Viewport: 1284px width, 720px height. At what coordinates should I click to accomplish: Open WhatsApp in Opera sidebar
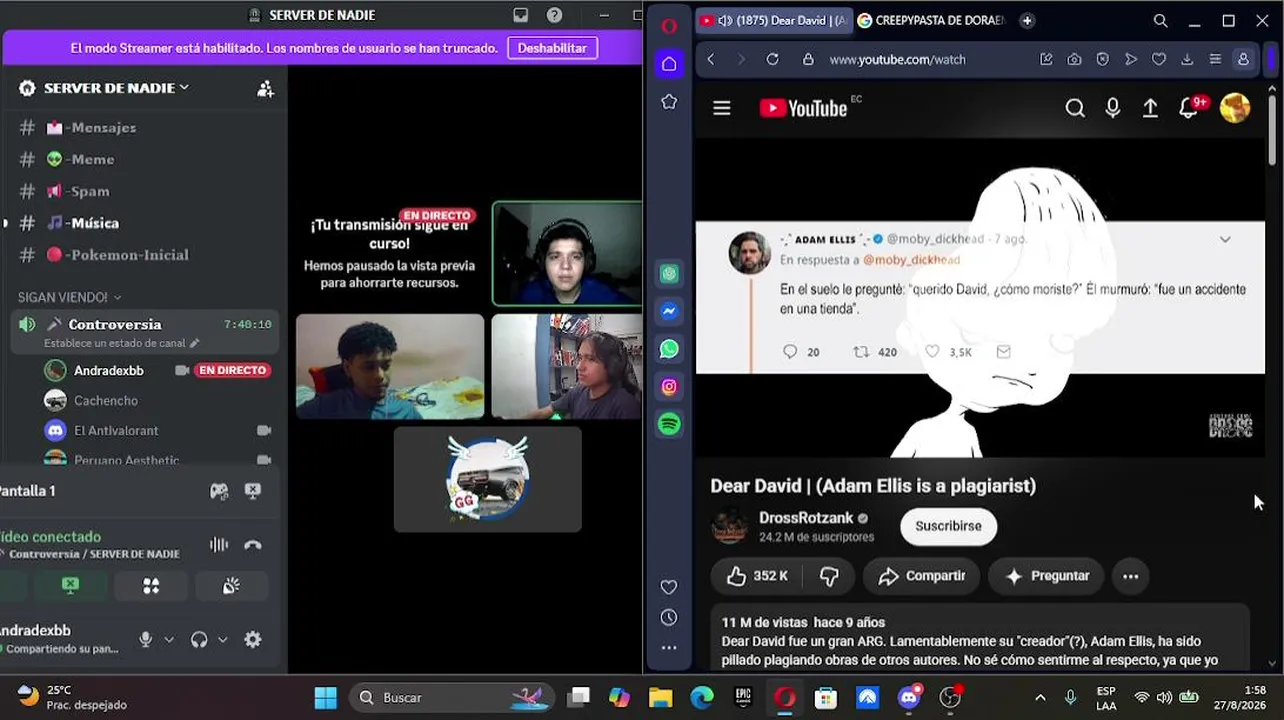tap(669, 349)
